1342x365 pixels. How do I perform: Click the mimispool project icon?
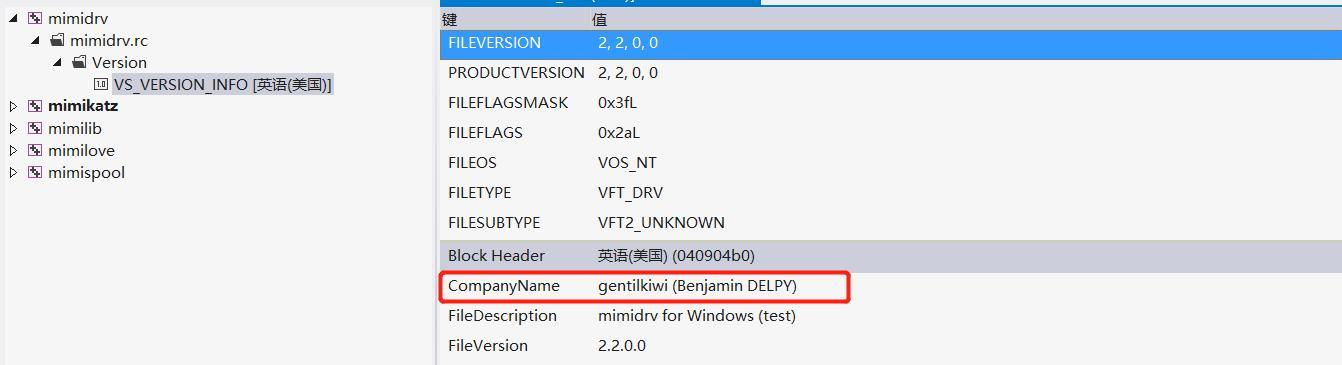pyautogui.click(x=35, y=172)
